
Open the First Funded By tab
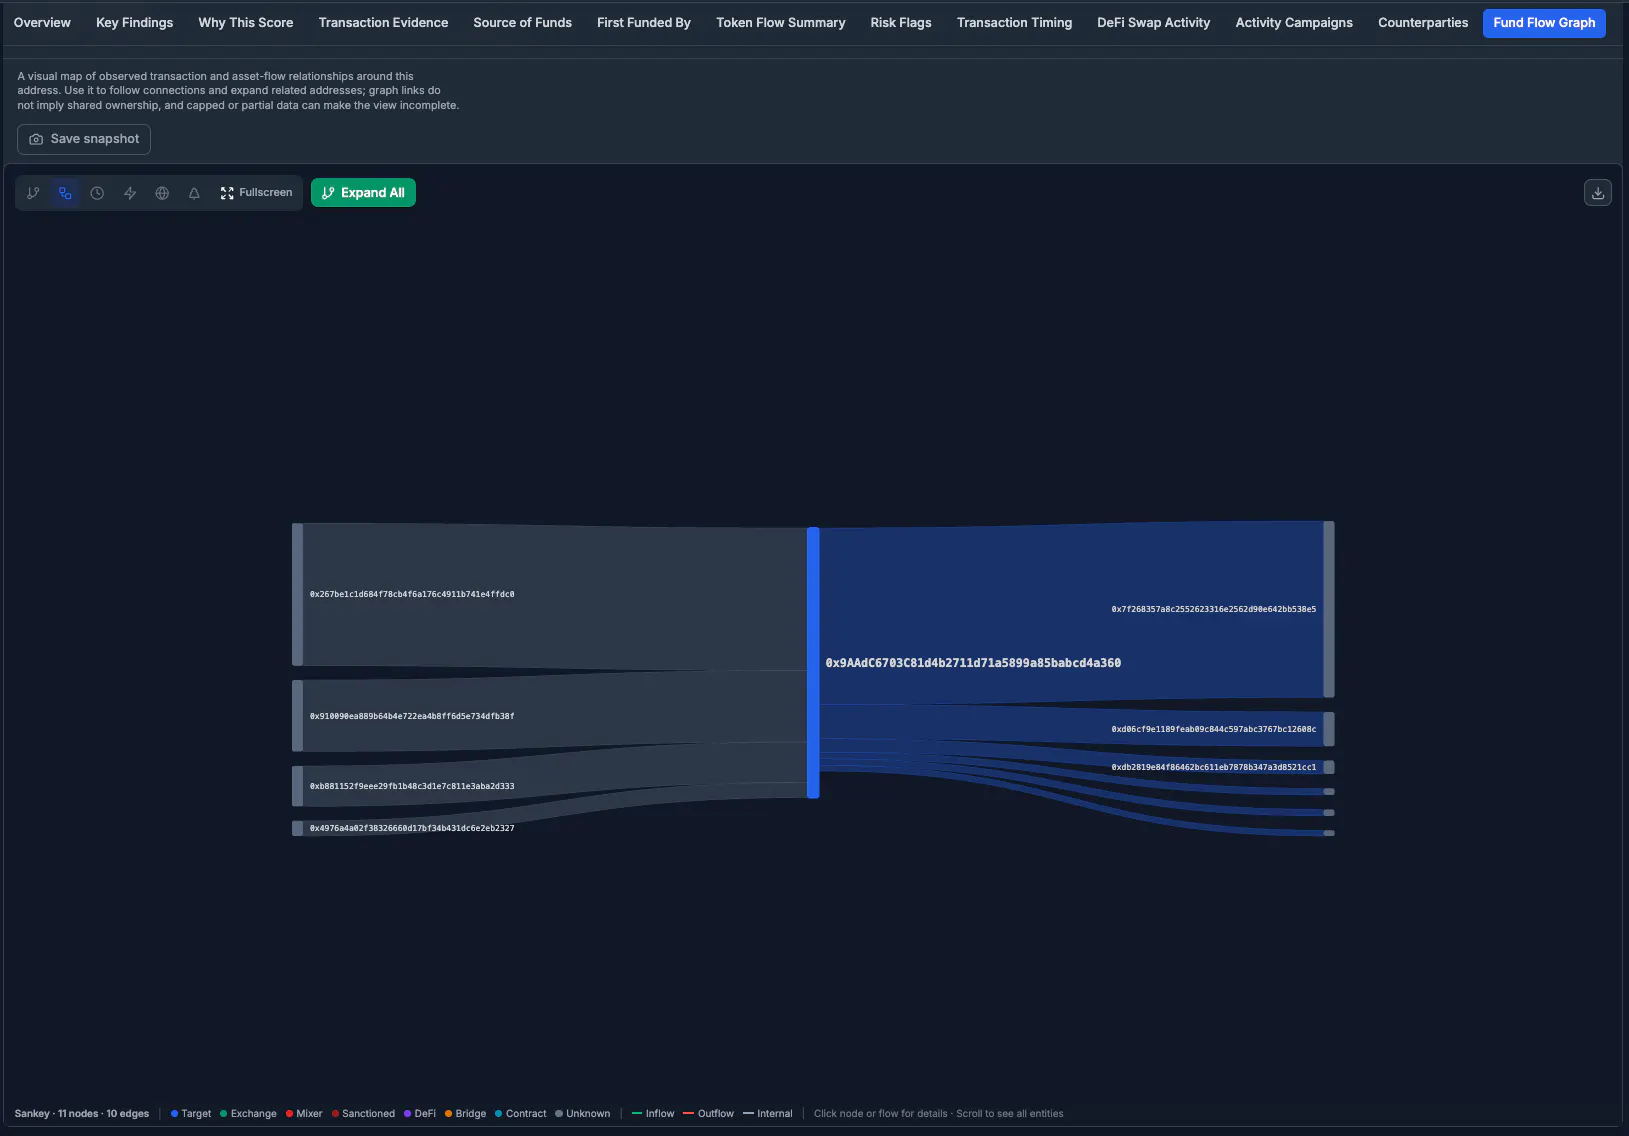click(644, 23)
